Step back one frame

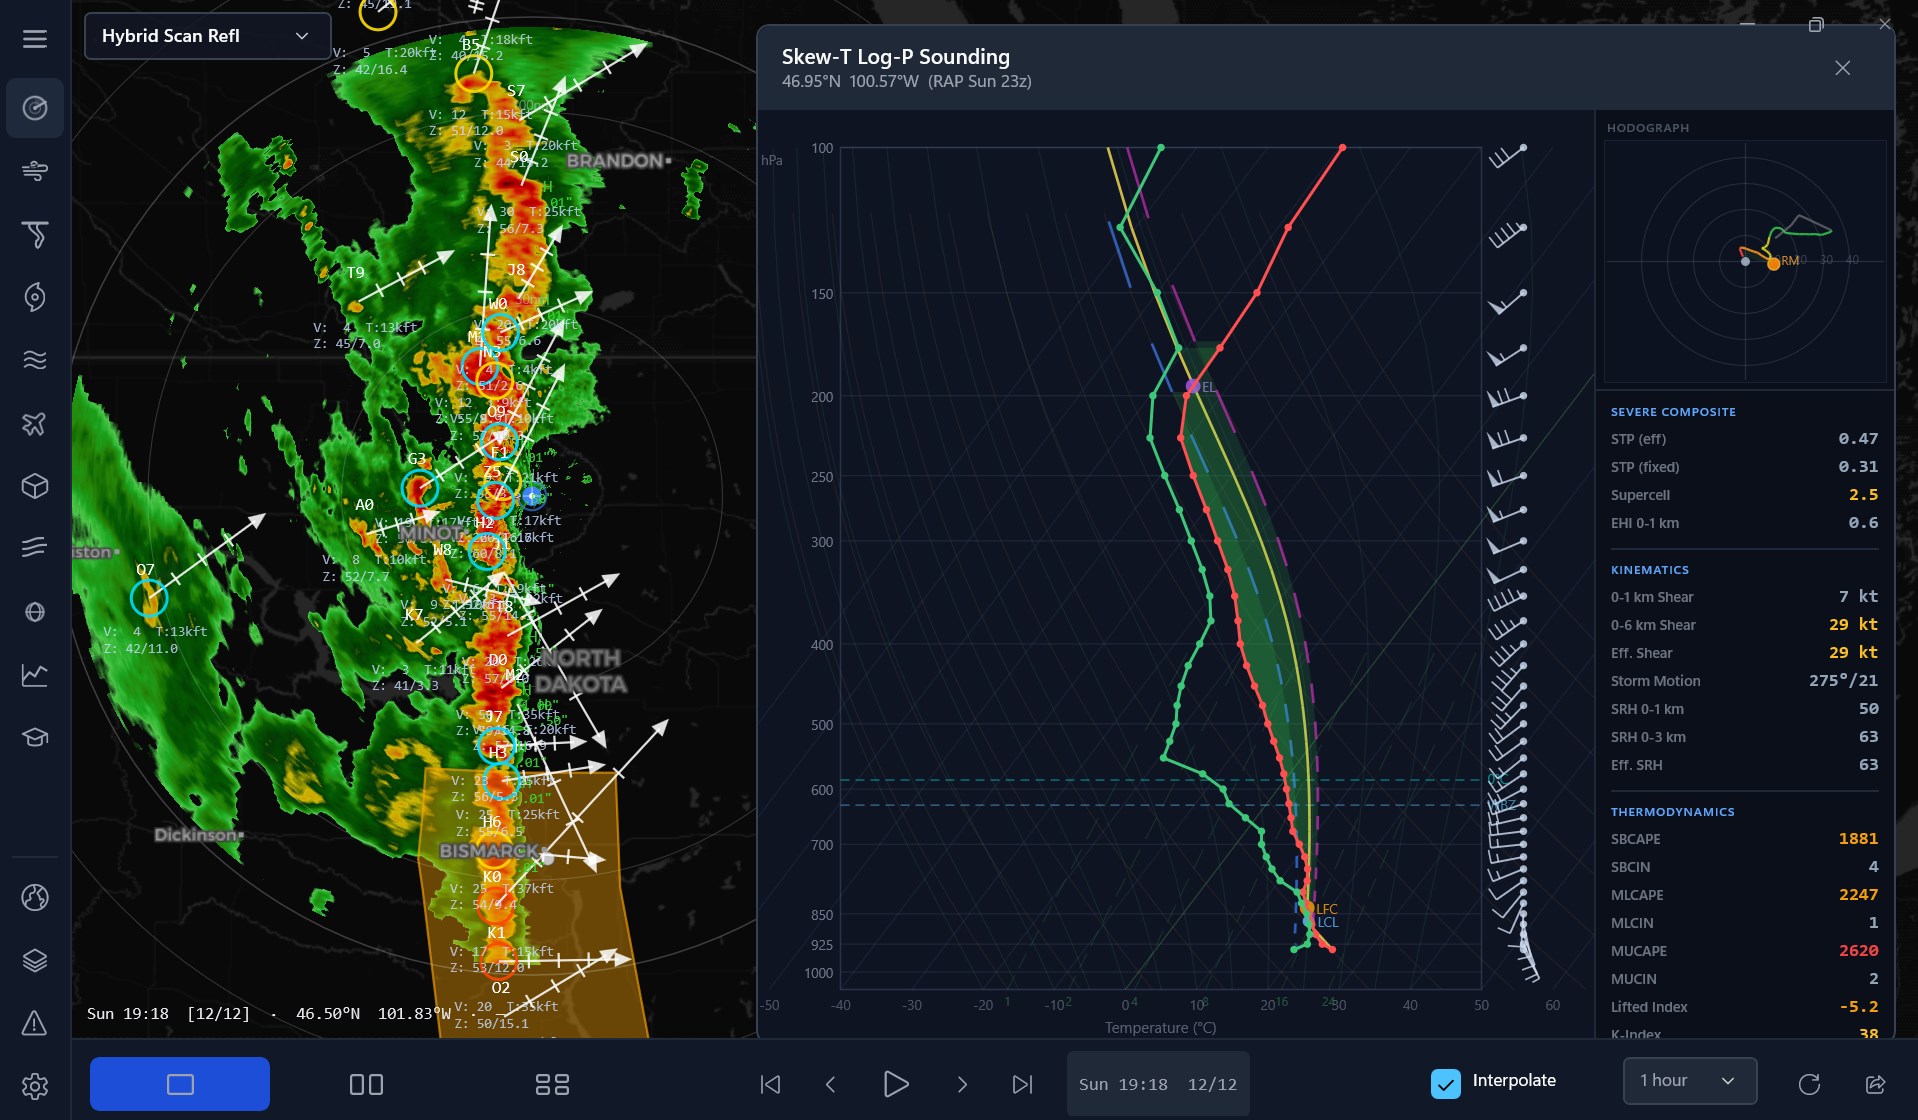(x=830, y=1084)
